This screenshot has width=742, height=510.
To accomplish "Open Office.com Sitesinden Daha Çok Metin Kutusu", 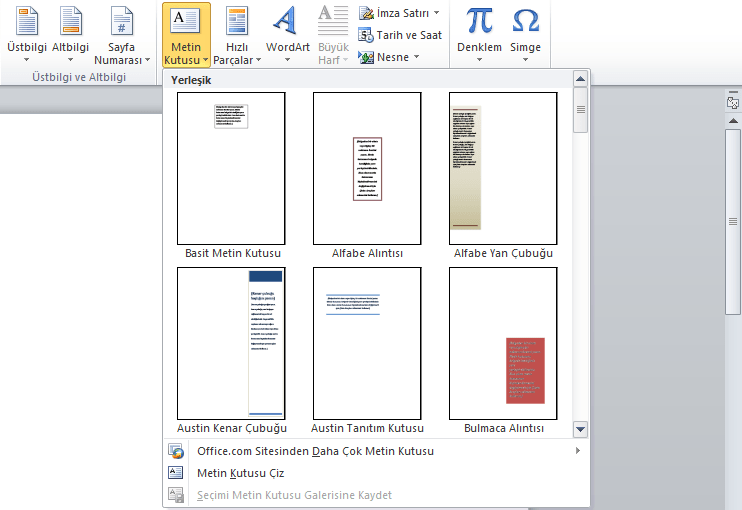I will (315, 451).
